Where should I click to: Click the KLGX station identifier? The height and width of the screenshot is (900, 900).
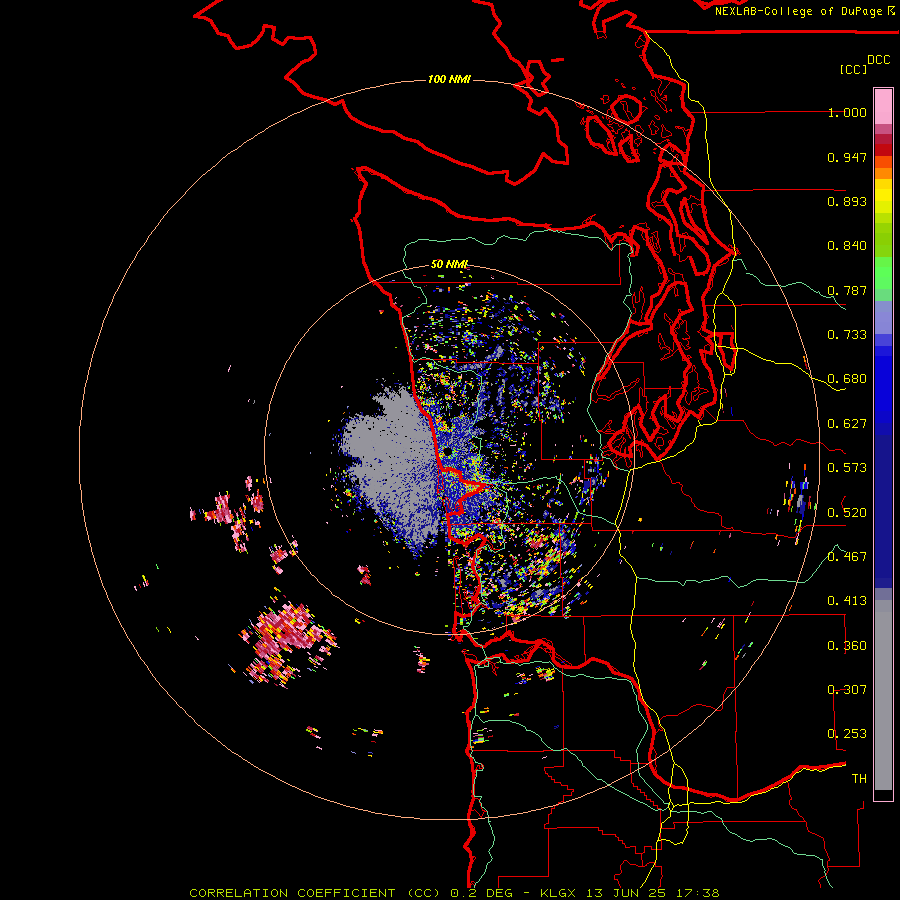point(557,893)
